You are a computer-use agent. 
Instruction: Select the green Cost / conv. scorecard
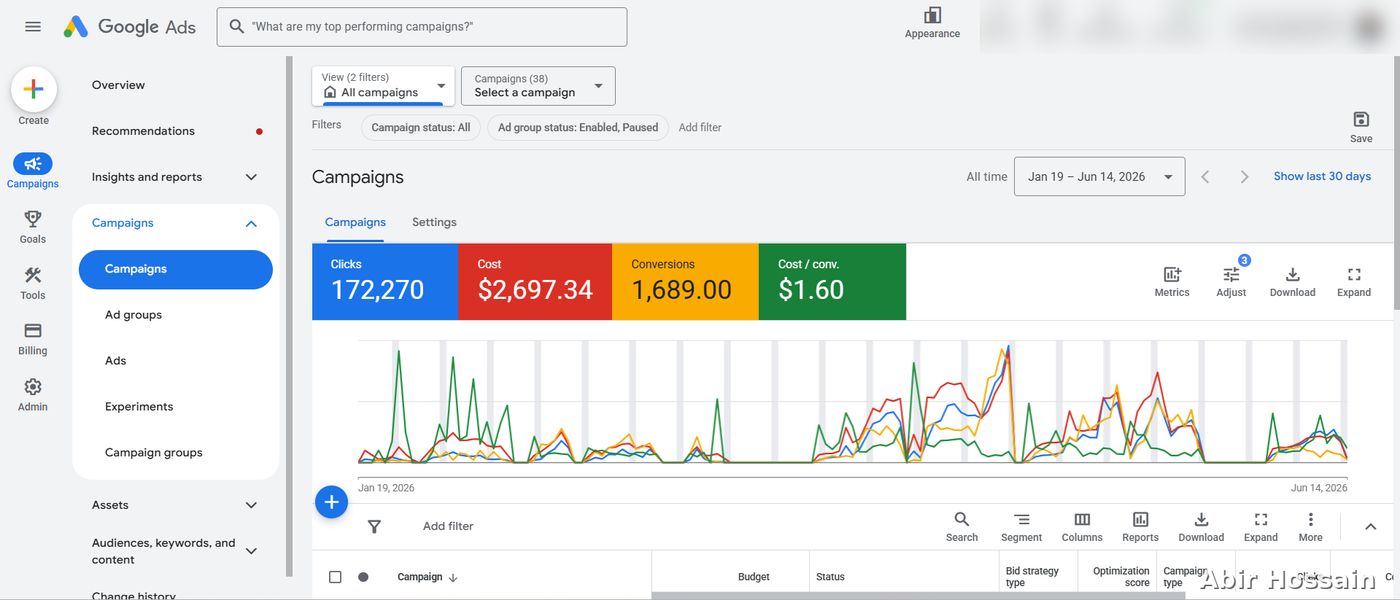pos(832,281)
